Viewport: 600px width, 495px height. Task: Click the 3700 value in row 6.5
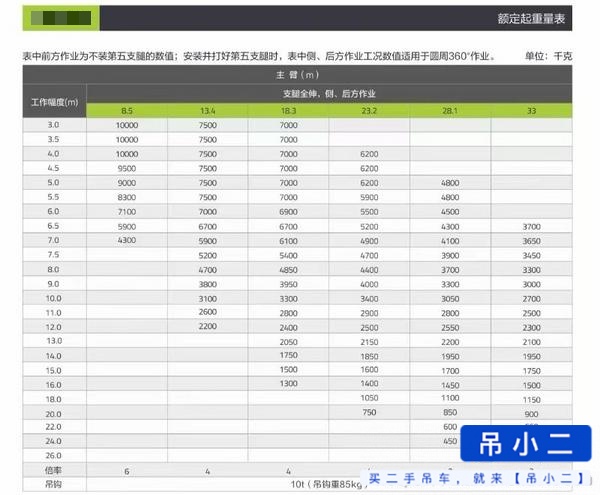pyautogui.click(x=532, y=227)
